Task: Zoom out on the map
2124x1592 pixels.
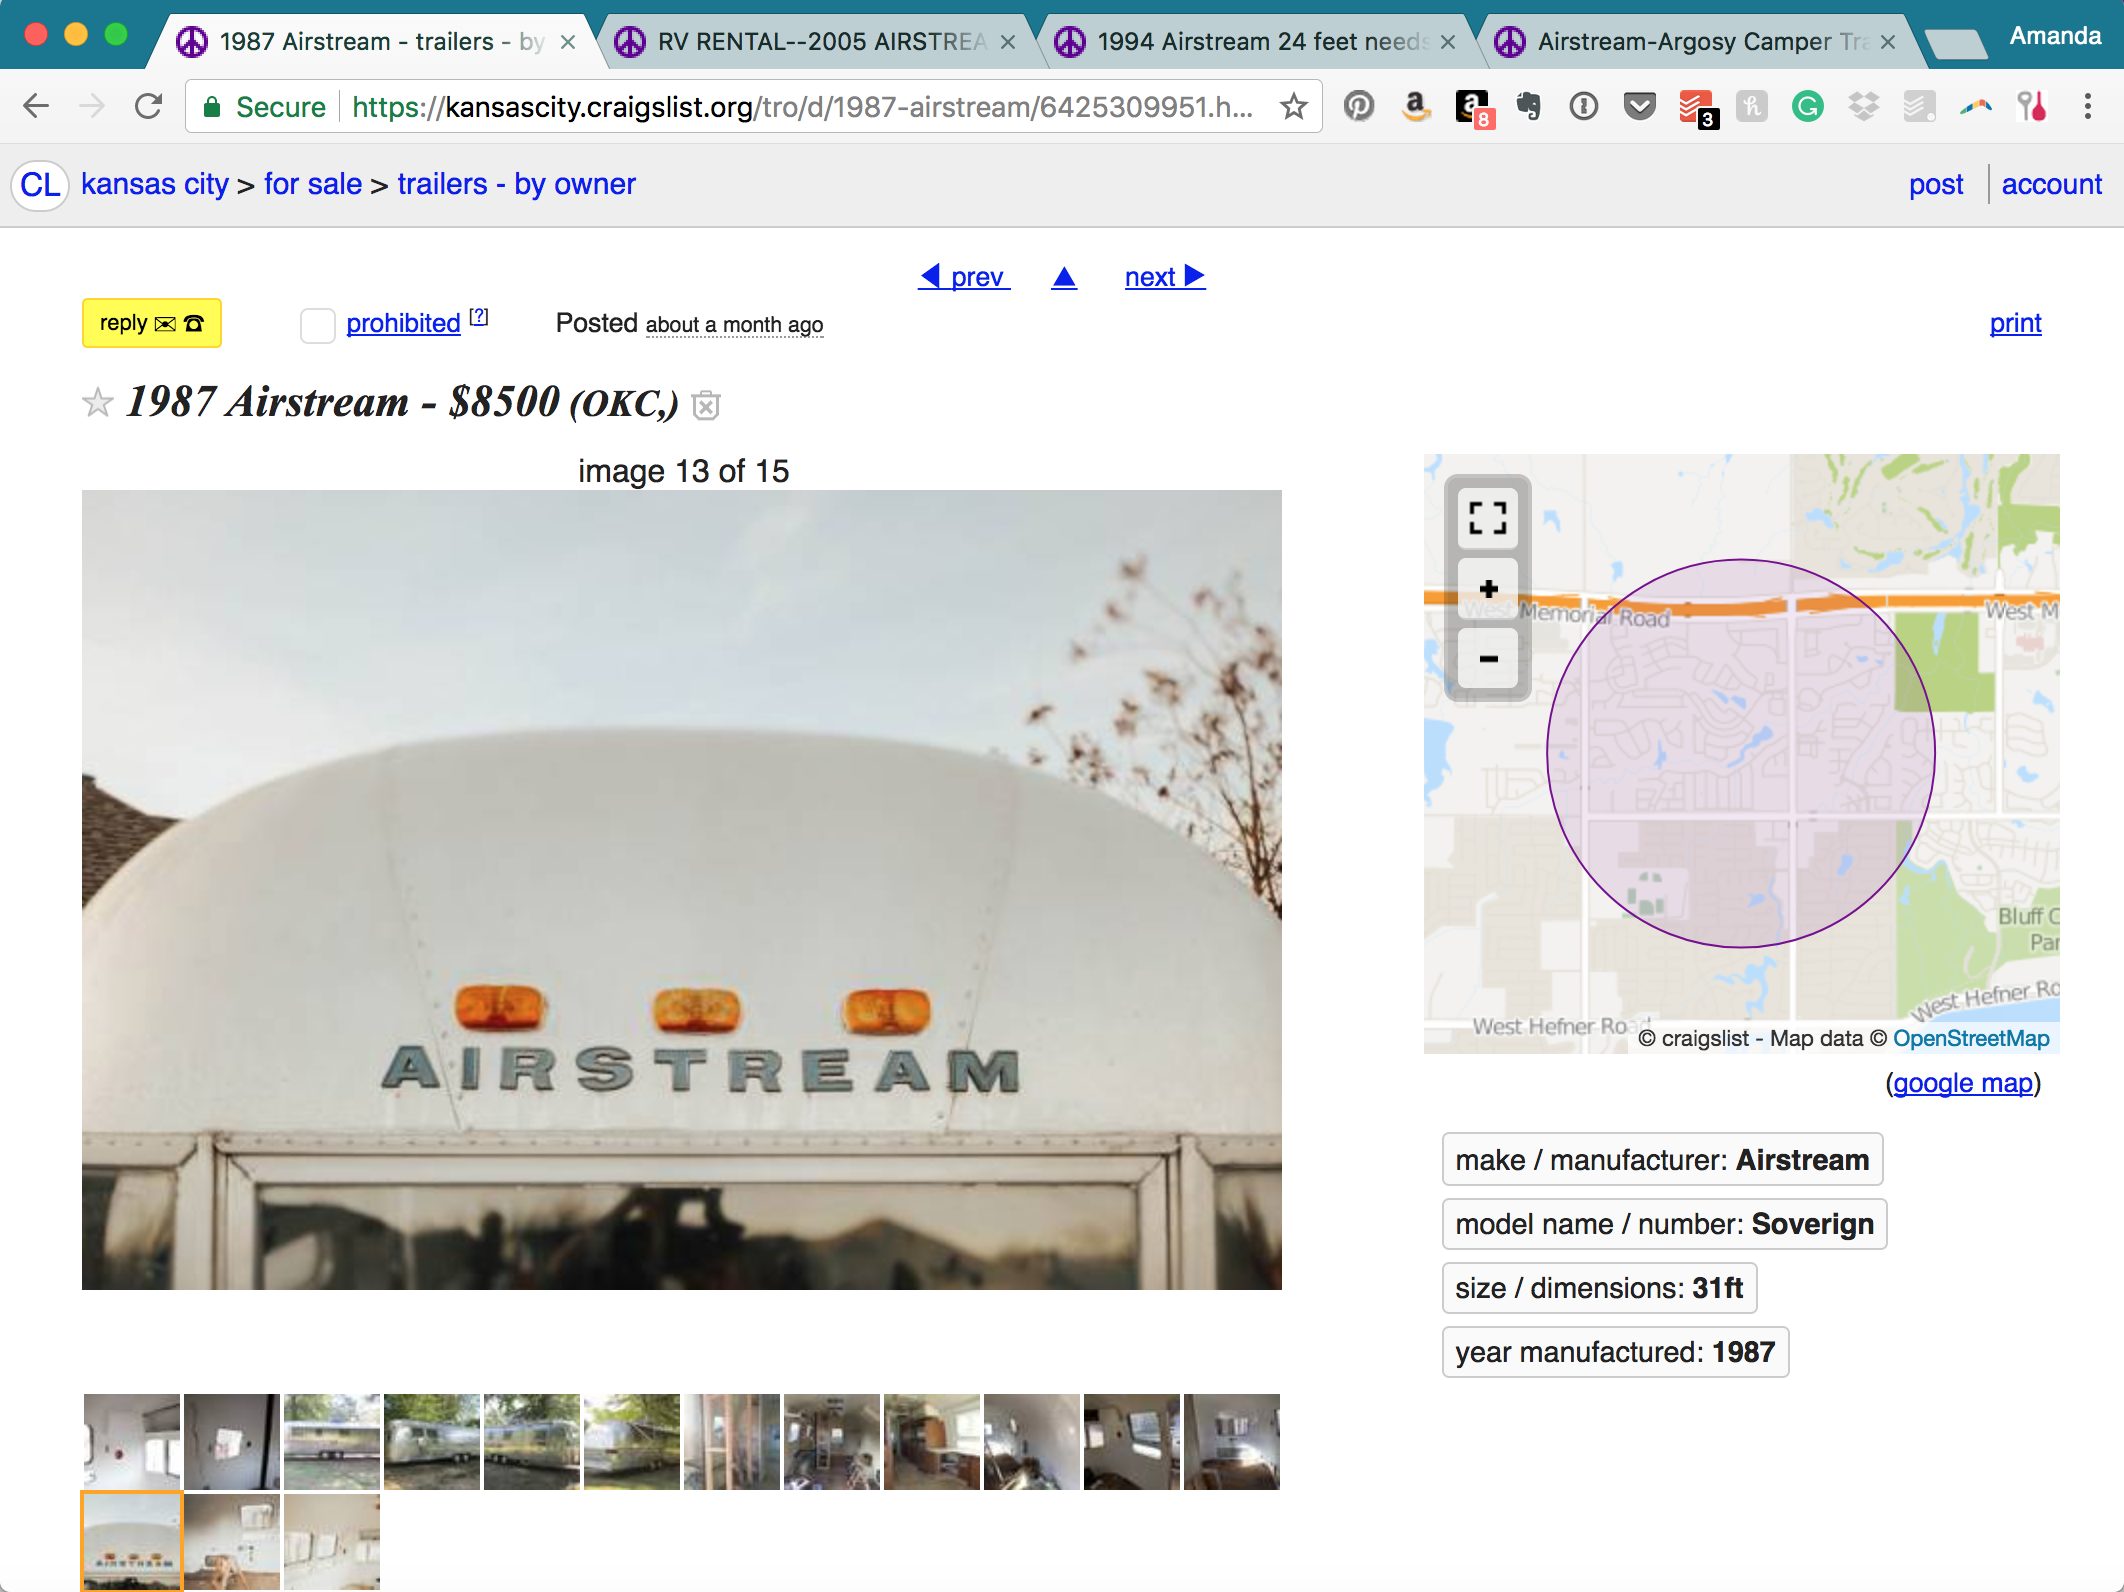Action: point(1488,659)
